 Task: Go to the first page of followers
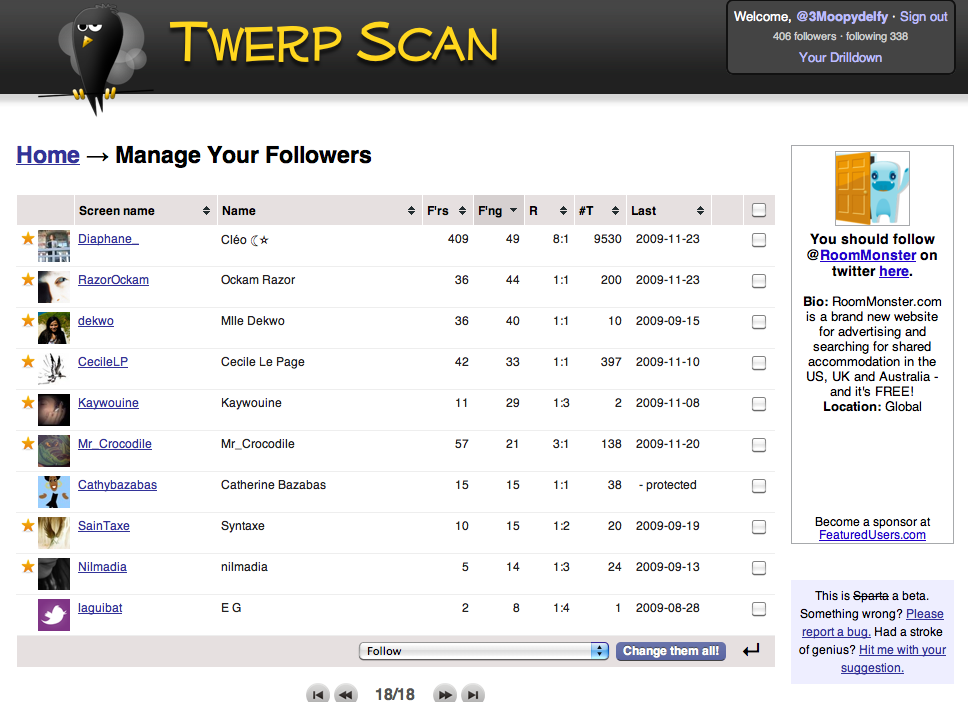pyautogui.click(x=317, y=695)
